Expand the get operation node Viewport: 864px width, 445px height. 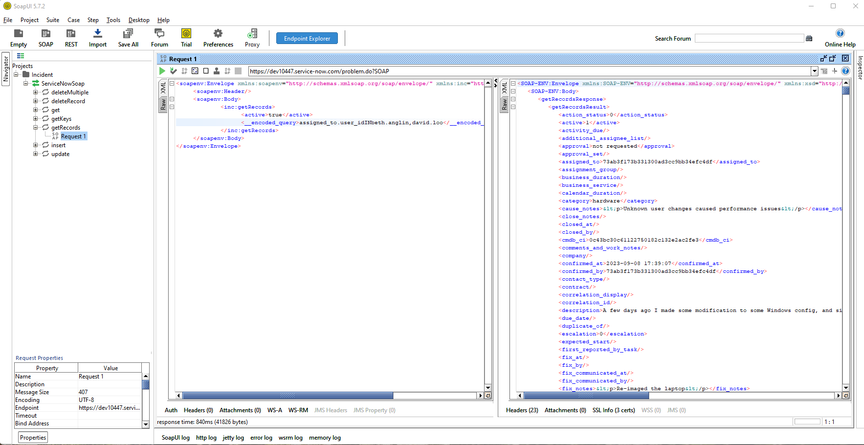pyautogui.click(x=35, y=110)
